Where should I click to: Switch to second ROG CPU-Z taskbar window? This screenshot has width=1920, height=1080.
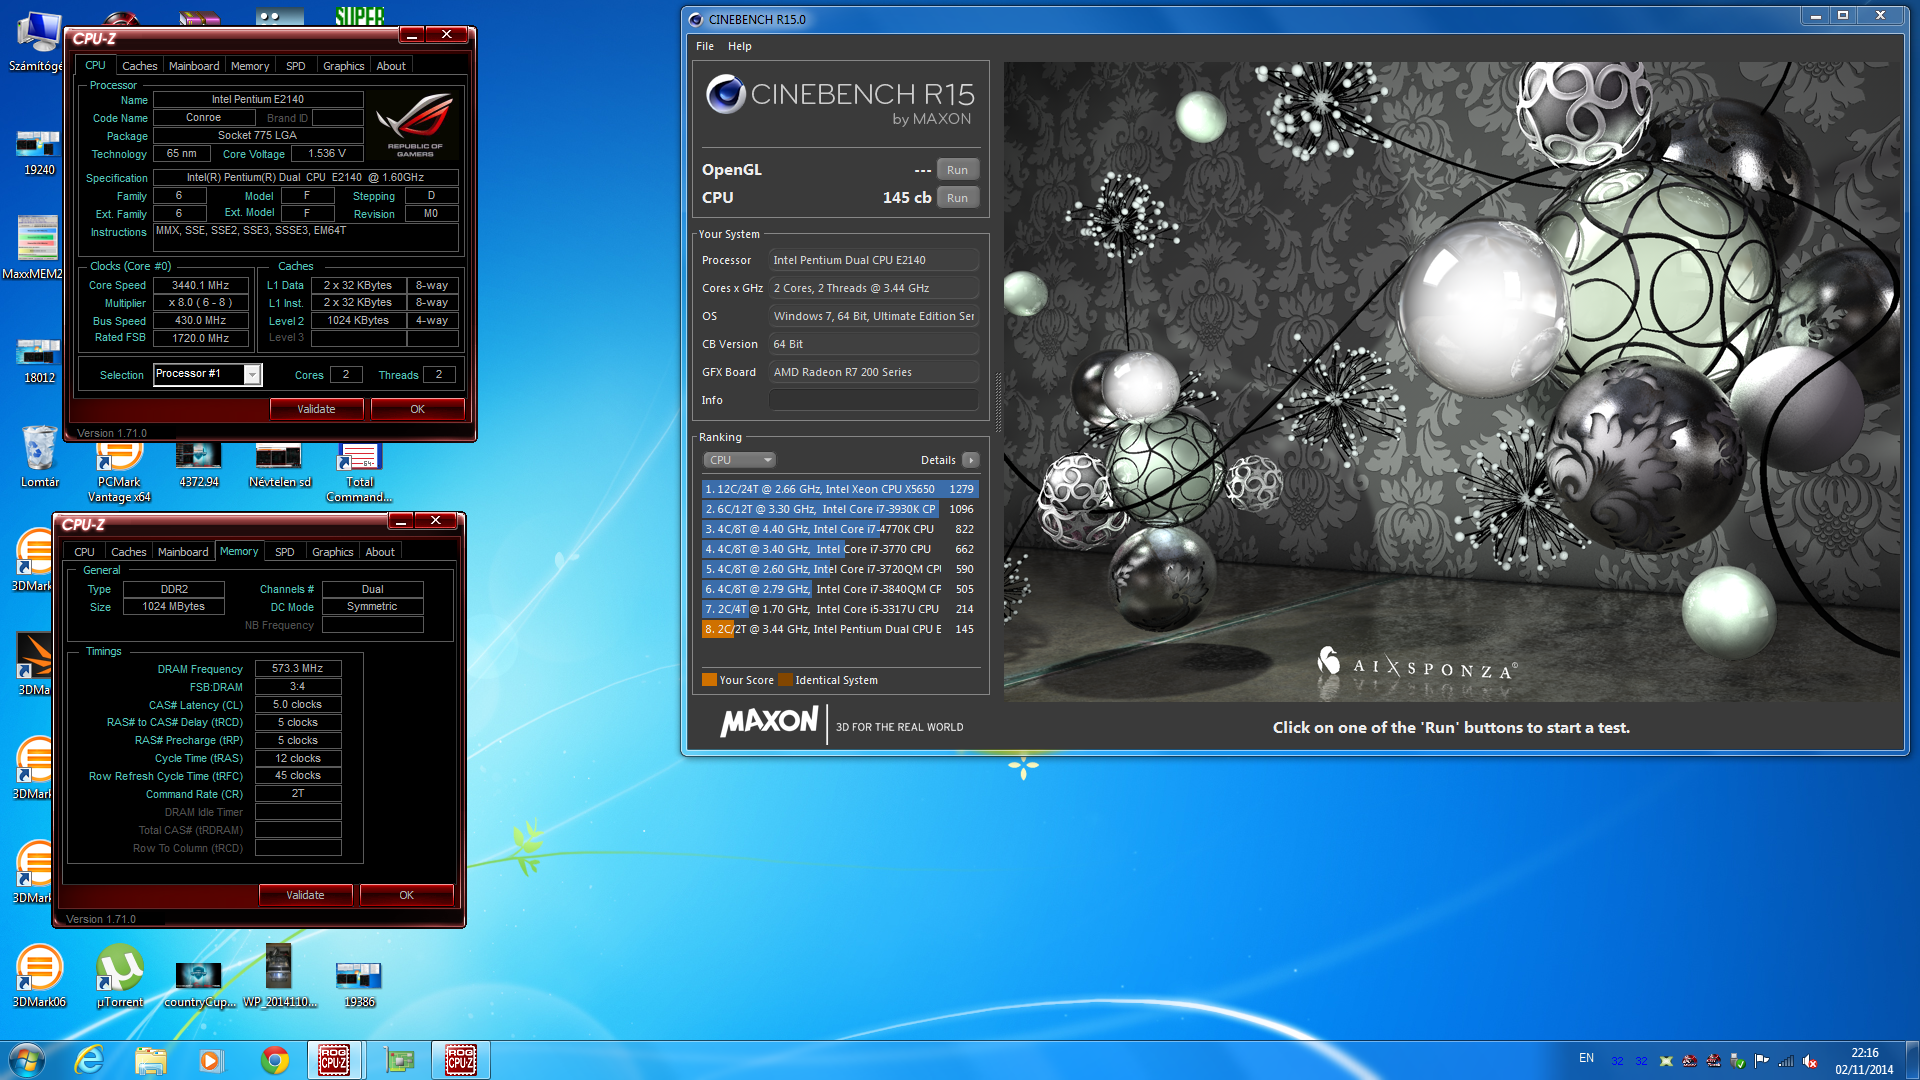tap(461, 1060)
